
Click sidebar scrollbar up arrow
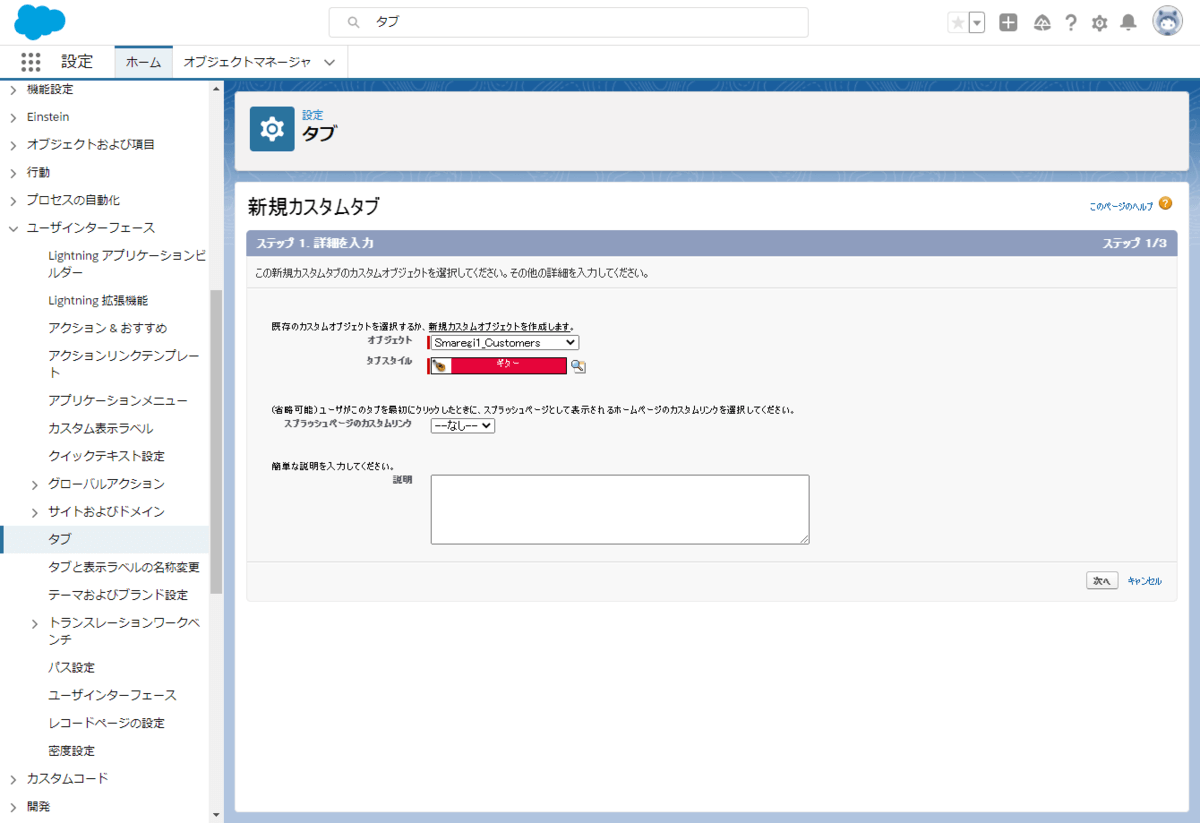(x=217, y=88)
